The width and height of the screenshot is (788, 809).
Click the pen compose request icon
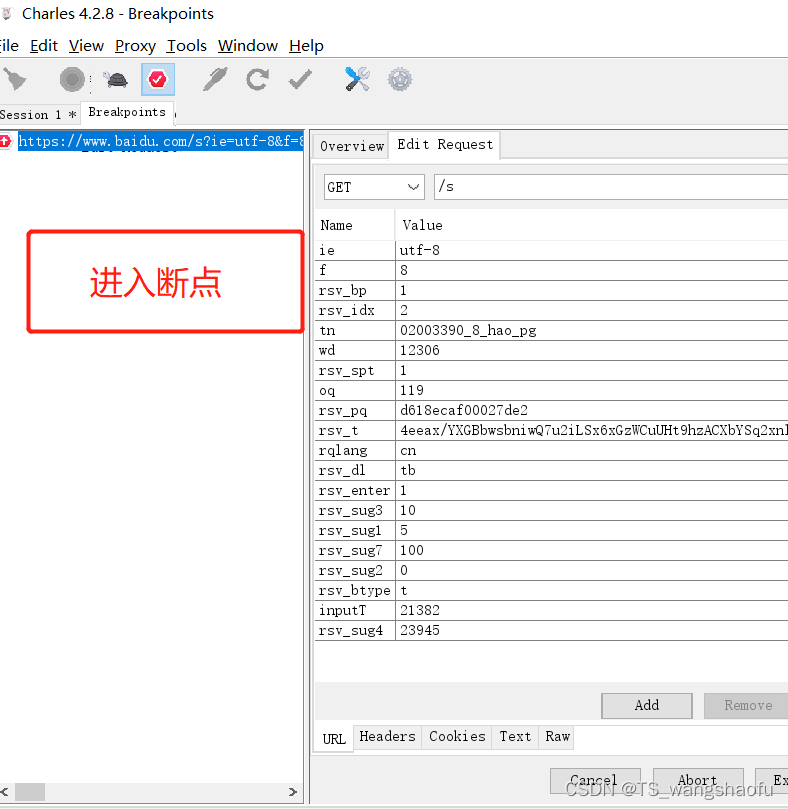click(x=215, y=79)
